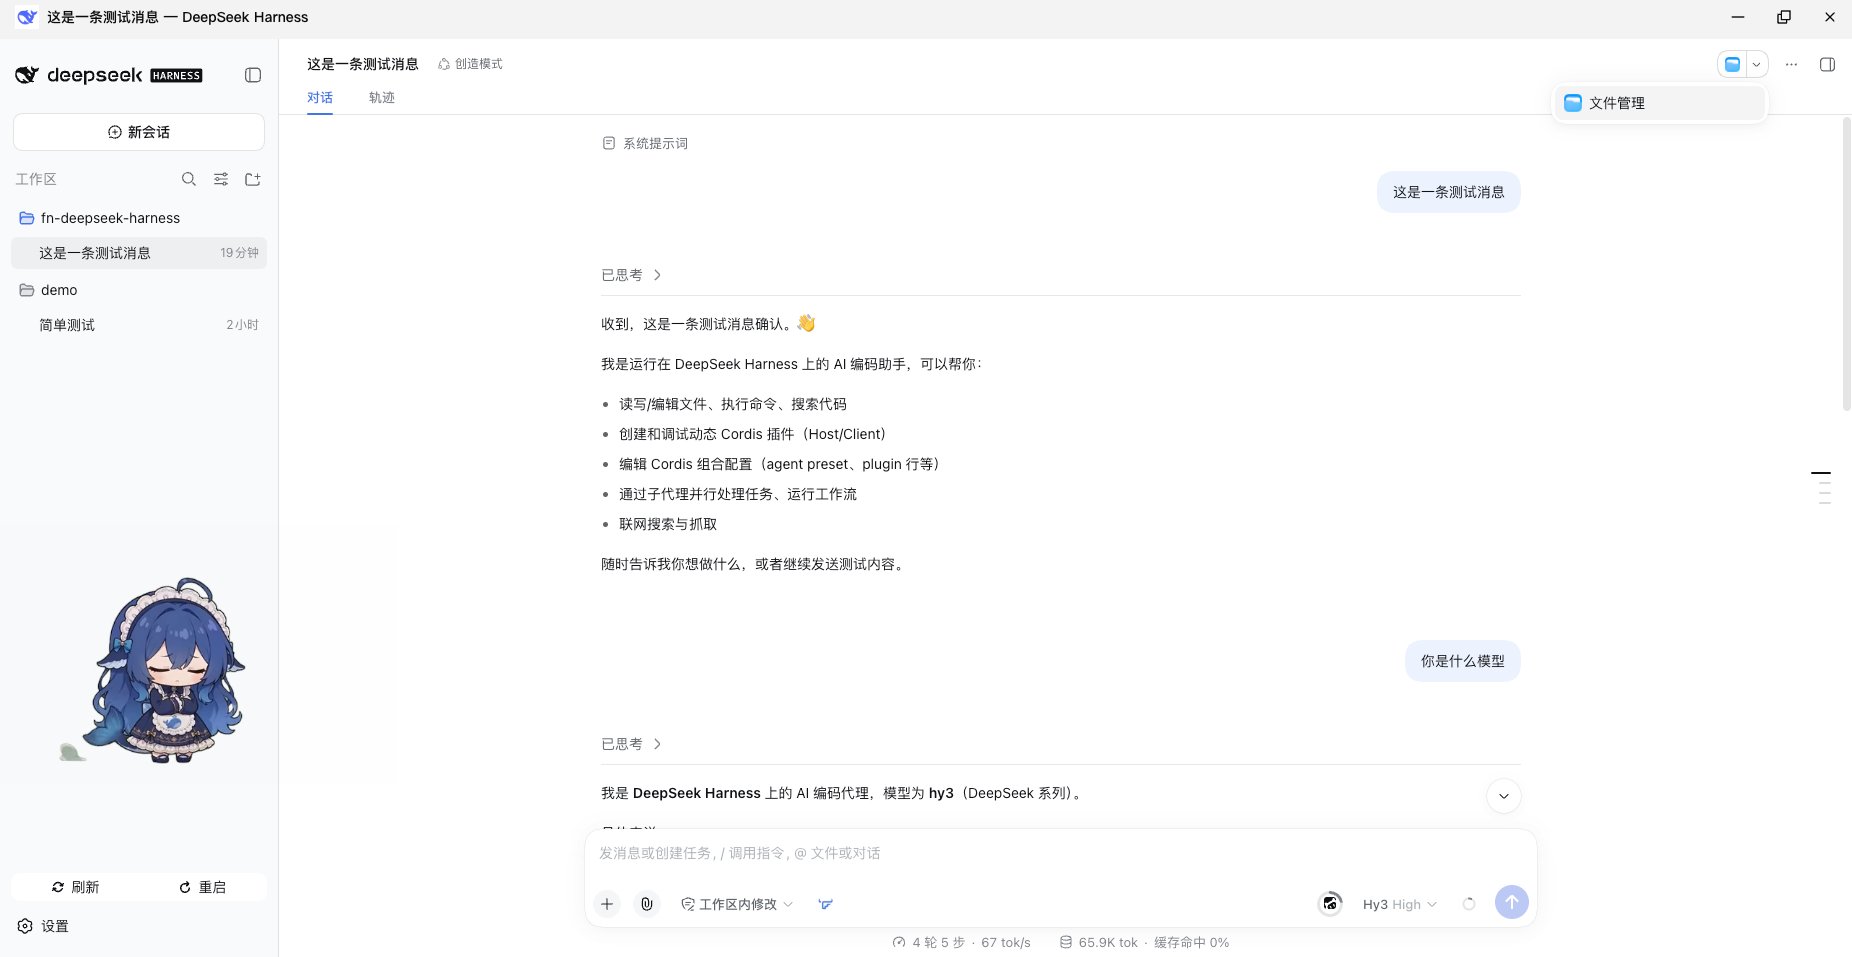Send the message with the arrow button

point(1512,902)
